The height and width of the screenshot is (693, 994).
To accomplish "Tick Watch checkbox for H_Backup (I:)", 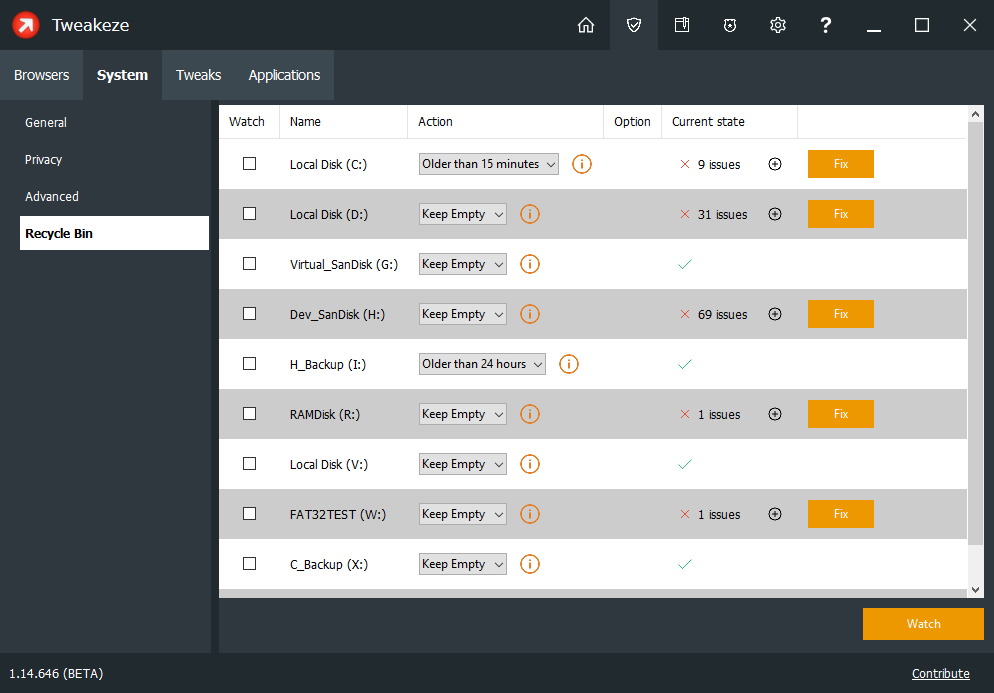I will tap(250, 363).
